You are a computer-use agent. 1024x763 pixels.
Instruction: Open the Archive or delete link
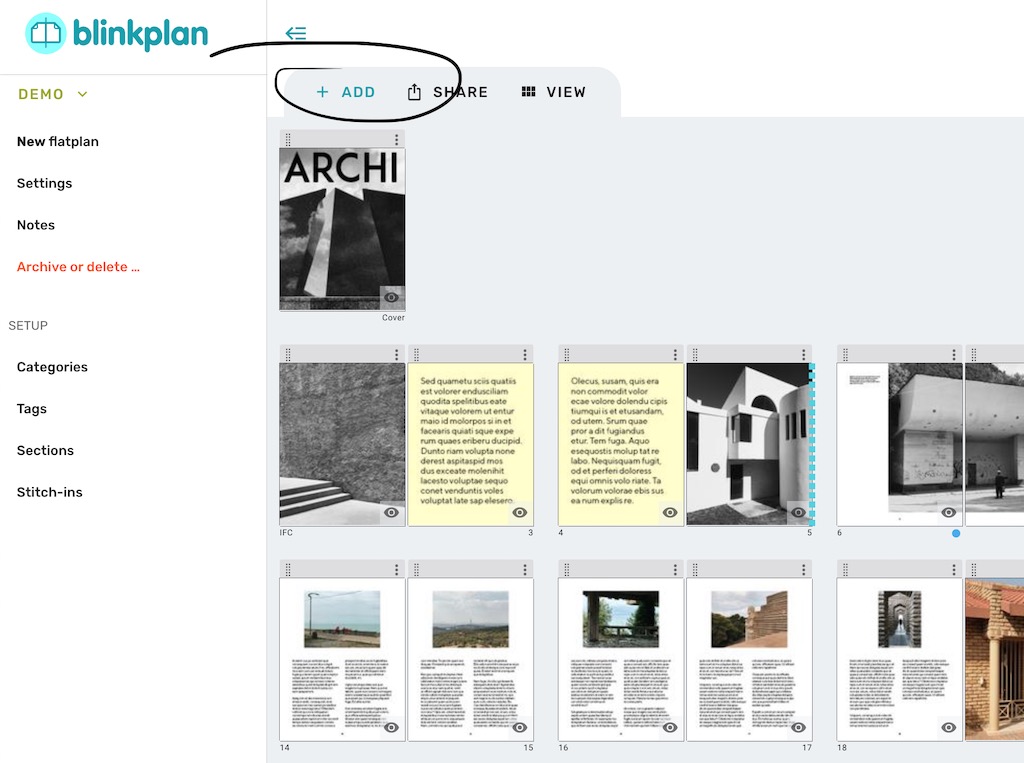(76, 266)
